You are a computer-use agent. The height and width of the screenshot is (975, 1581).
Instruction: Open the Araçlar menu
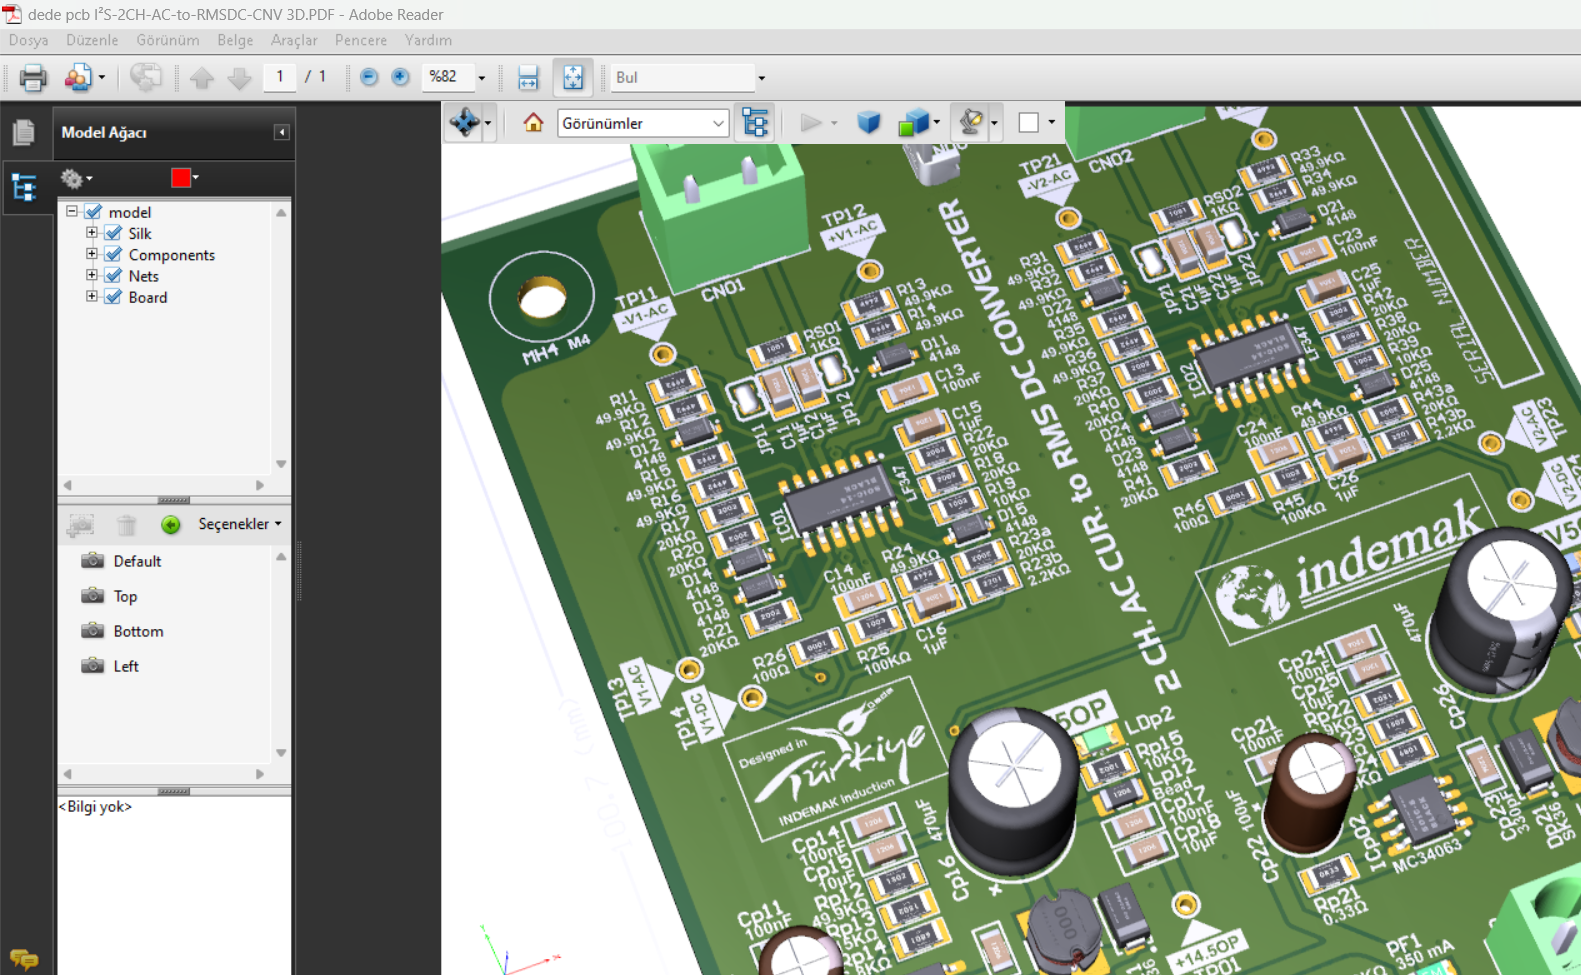294,40
